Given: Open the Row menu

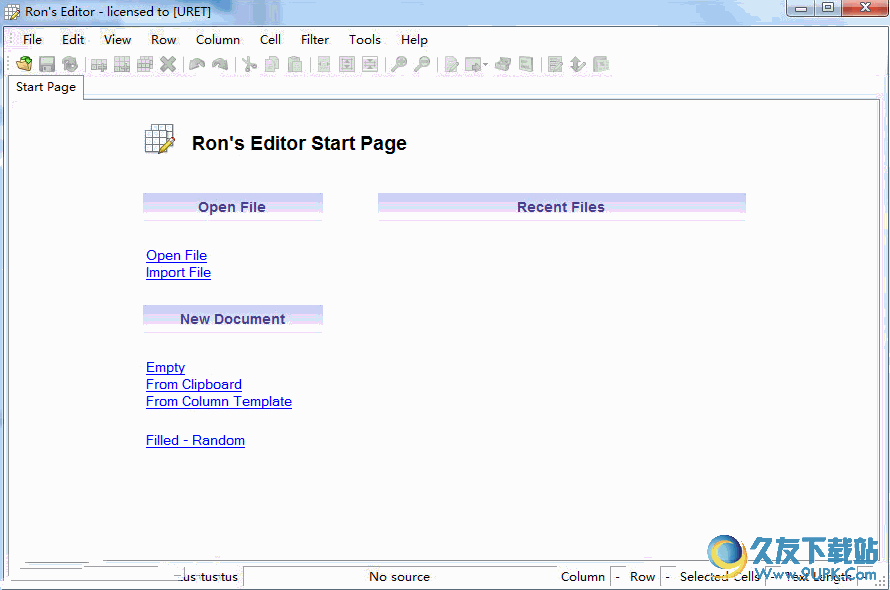Looking at the screenshot, I should tap(163, 40).
